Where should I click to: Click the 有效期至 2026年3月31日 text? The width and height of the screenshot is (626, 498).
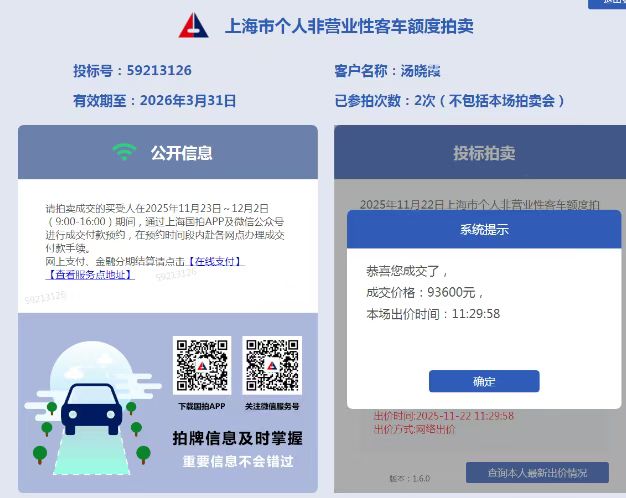point(155,100)
